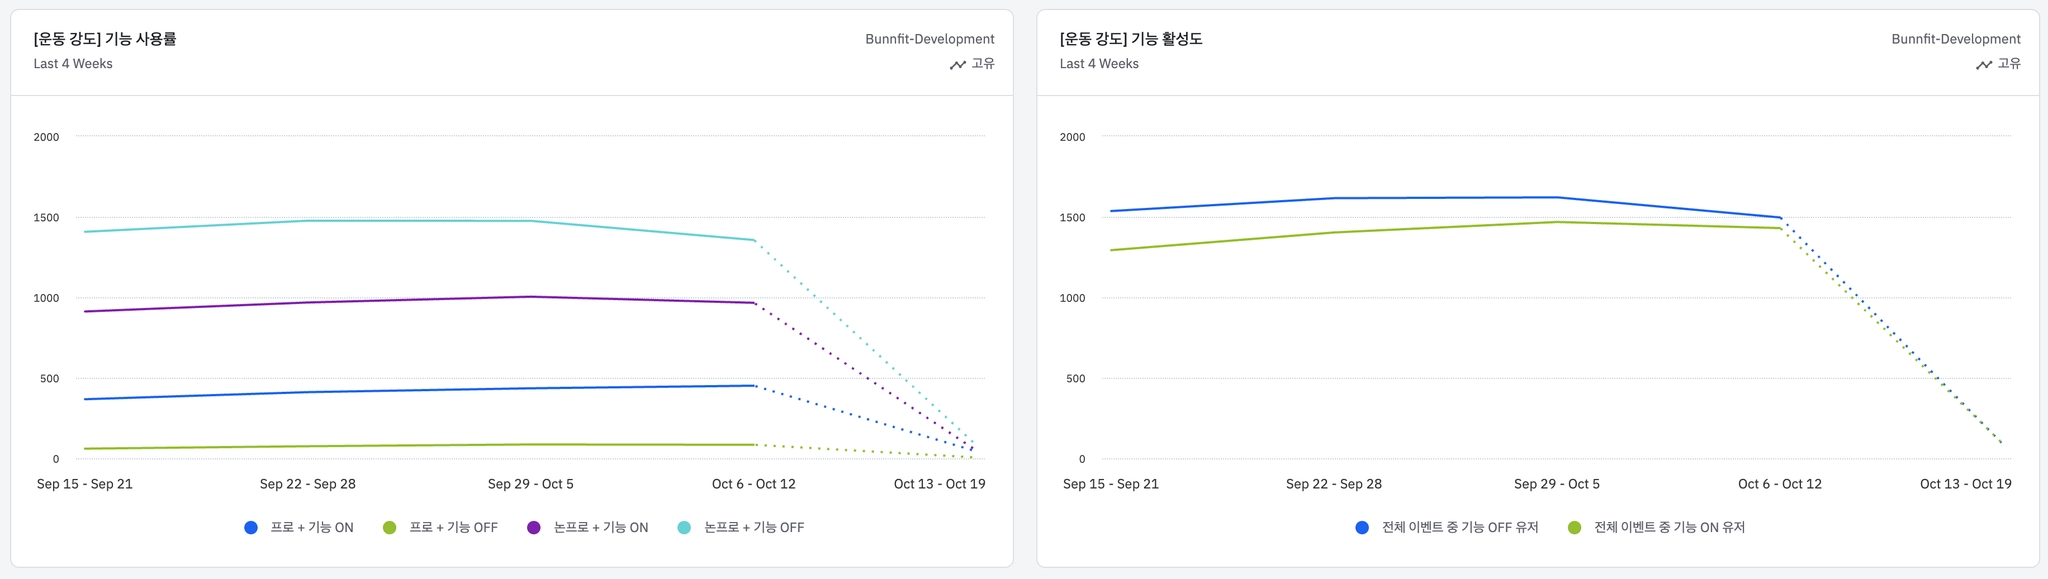Open the [운동 강도] 기능 활성도 chart title
This screenshot has height=579, width=2048.
(x=1131, y=39)
